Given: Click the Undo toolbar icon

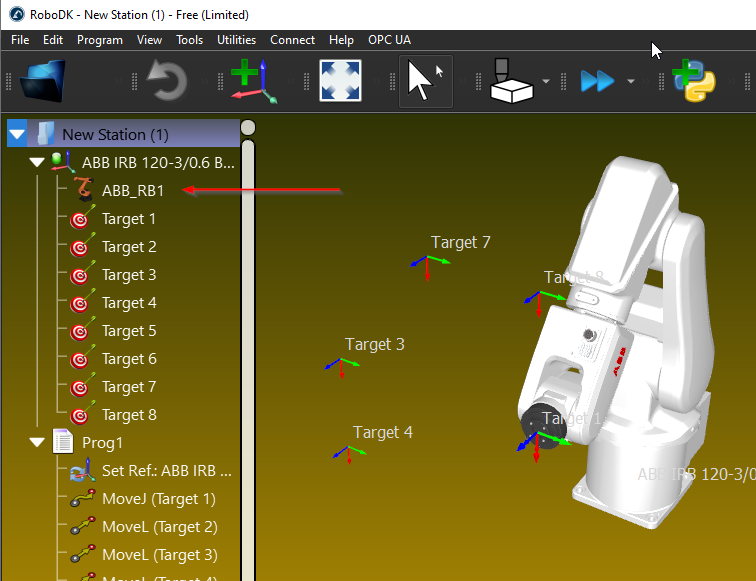Looking at the screenshot, I should click(x=167, y=80).
